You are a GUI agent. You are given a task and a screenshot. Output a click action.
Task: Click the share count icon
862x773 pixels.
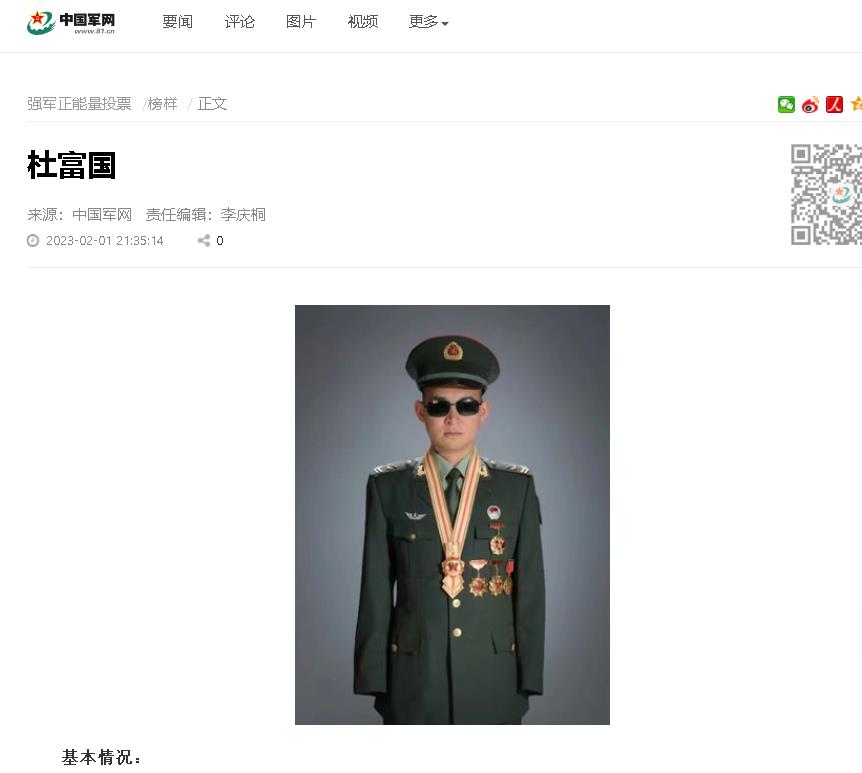(204, 240)
